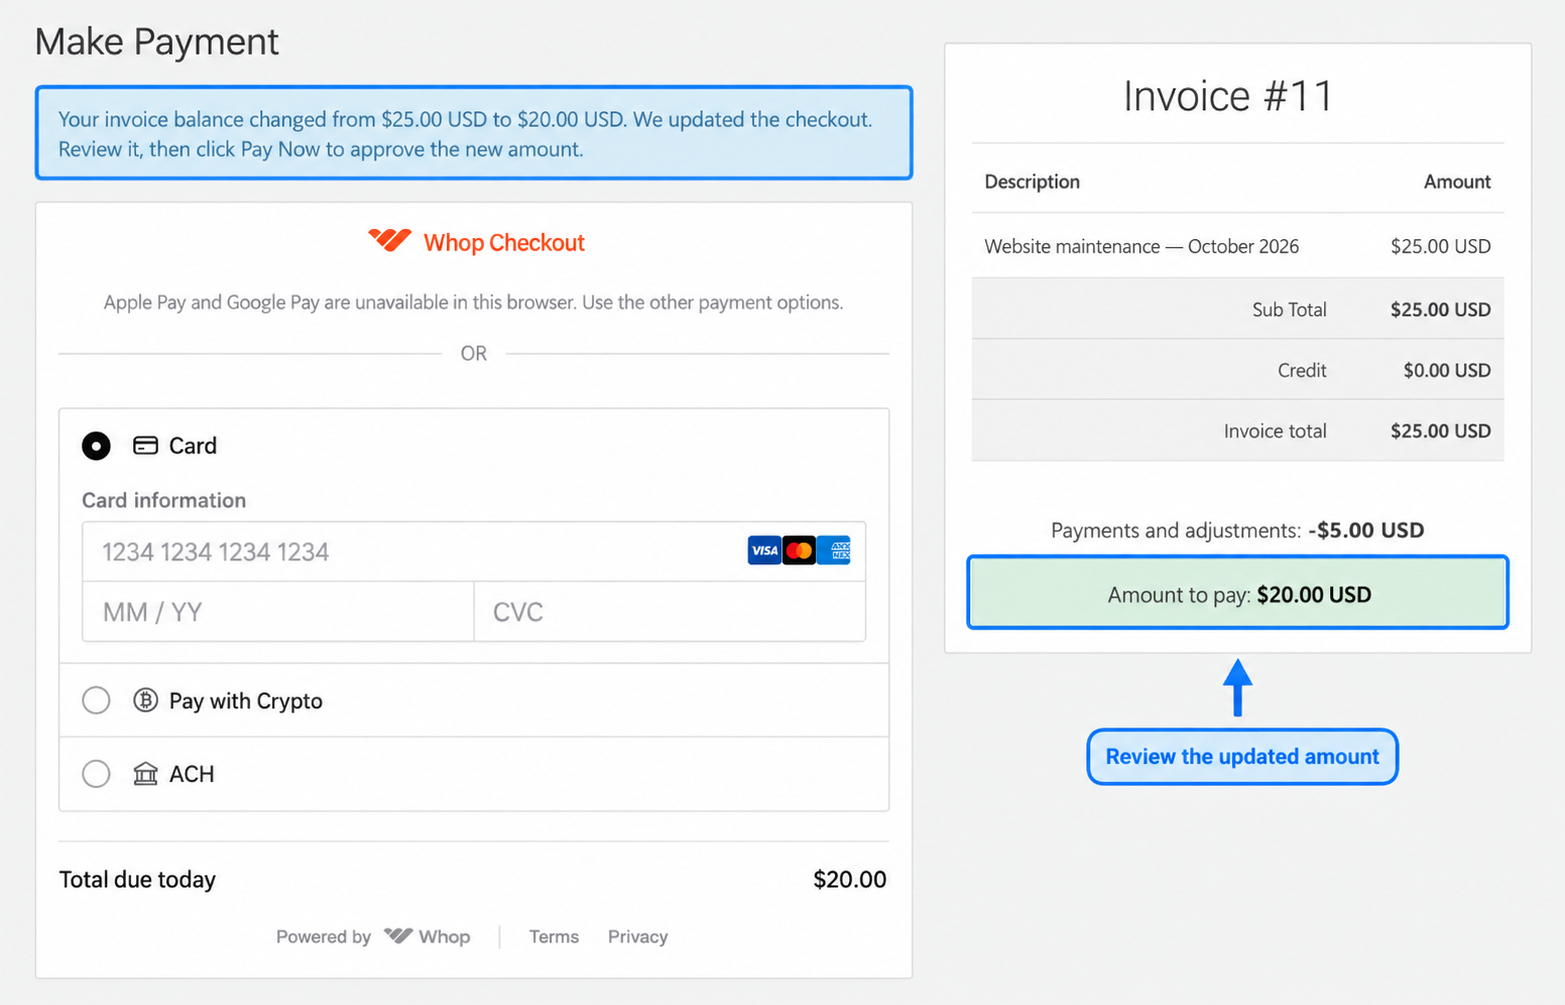
Task: Click the "OR" divider label
Action: pyautogui.click(x=474, y=353)
